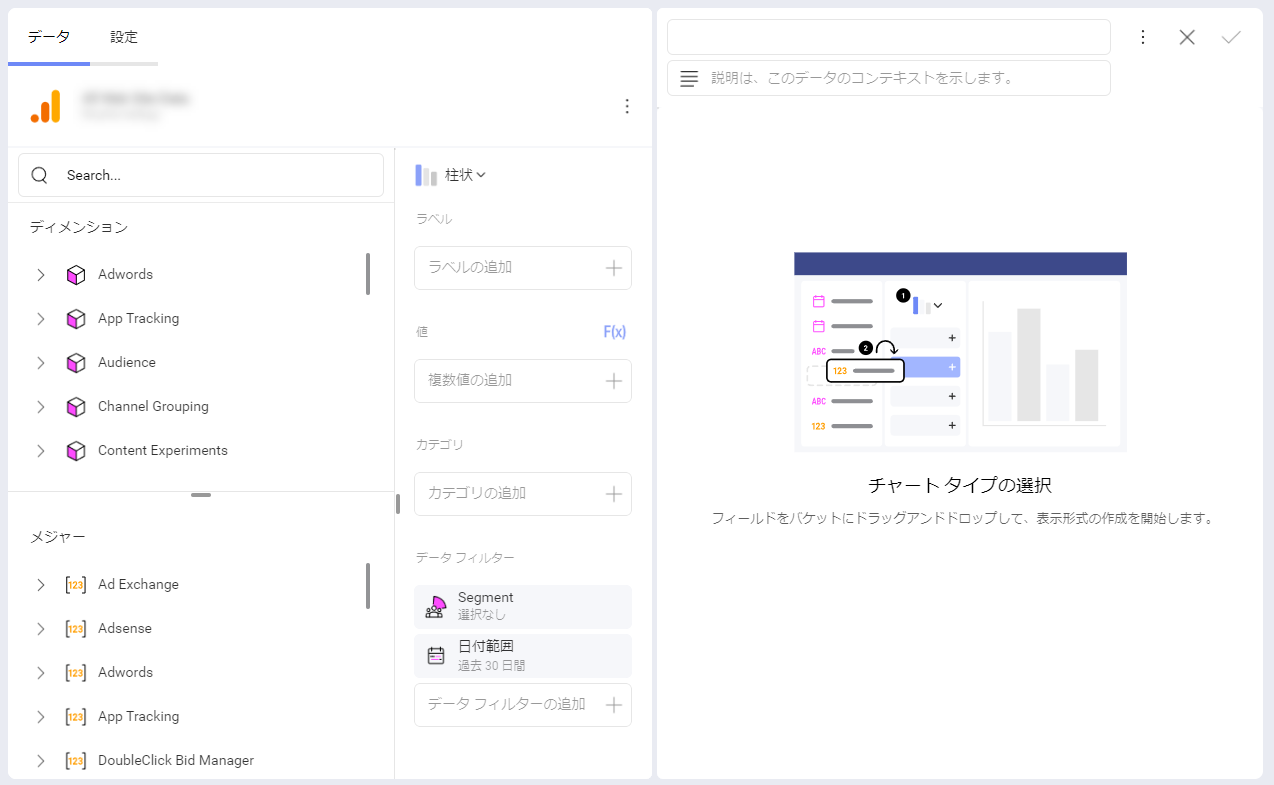Click the description lines icon
The image size is (1274, 785).
pos(689,78)
